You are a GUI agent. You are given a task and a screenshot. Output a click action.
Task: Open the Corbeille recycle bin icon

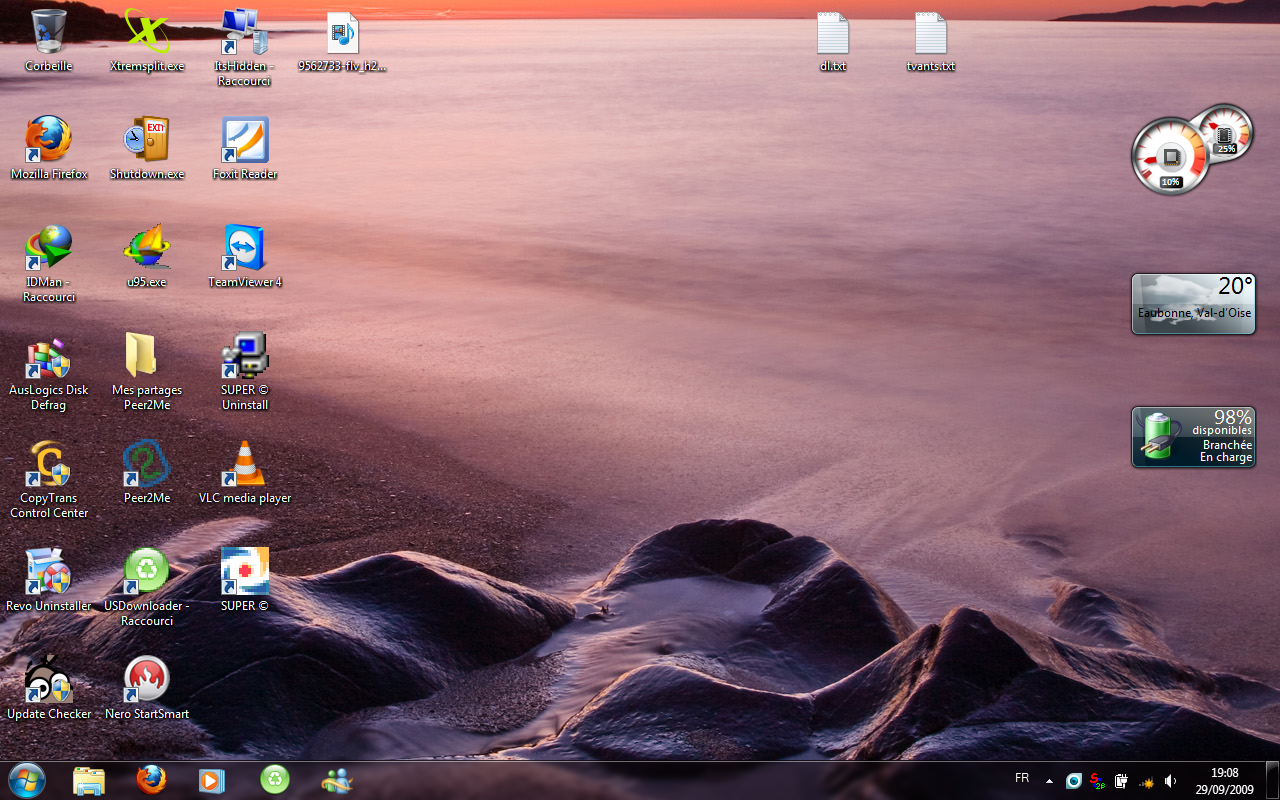(48, 33)
